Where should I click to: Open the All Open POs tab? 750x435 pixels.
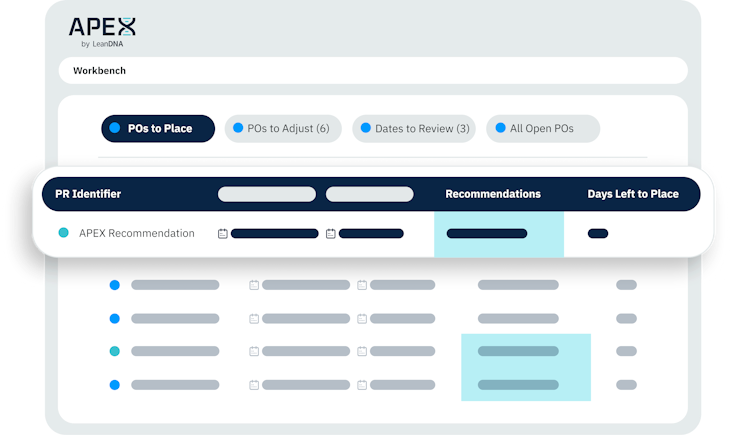click(x=543, y=128)
